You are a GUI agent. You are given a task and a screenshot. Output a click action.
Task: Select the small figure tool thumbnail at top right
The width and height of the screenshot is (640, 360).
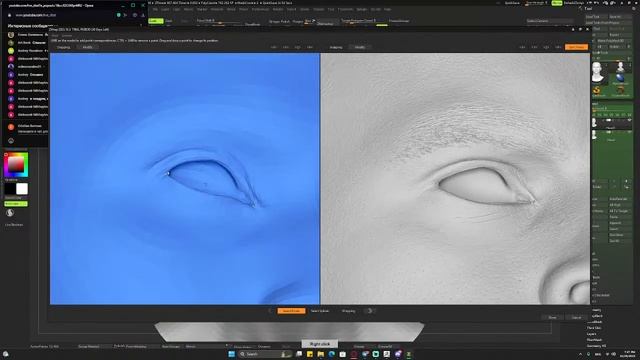[620, 67]
